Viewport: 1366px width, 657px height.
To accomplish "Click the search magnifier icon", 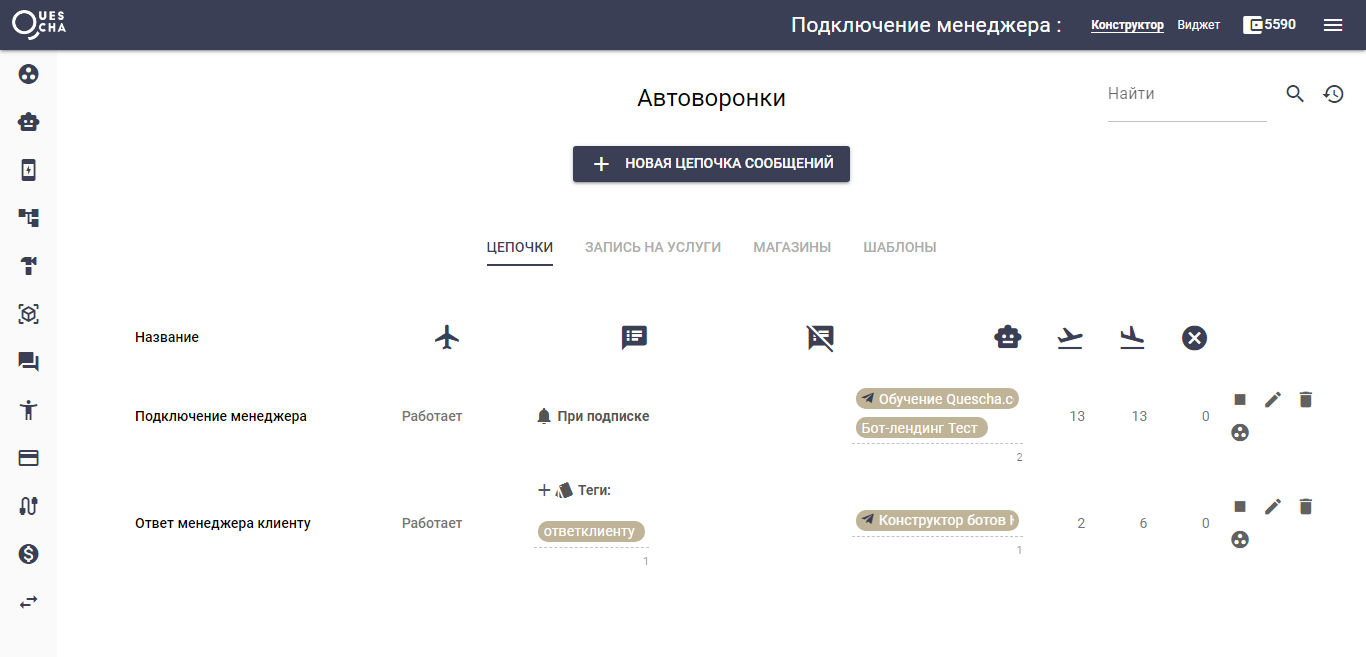I will tap(1294, 93).
